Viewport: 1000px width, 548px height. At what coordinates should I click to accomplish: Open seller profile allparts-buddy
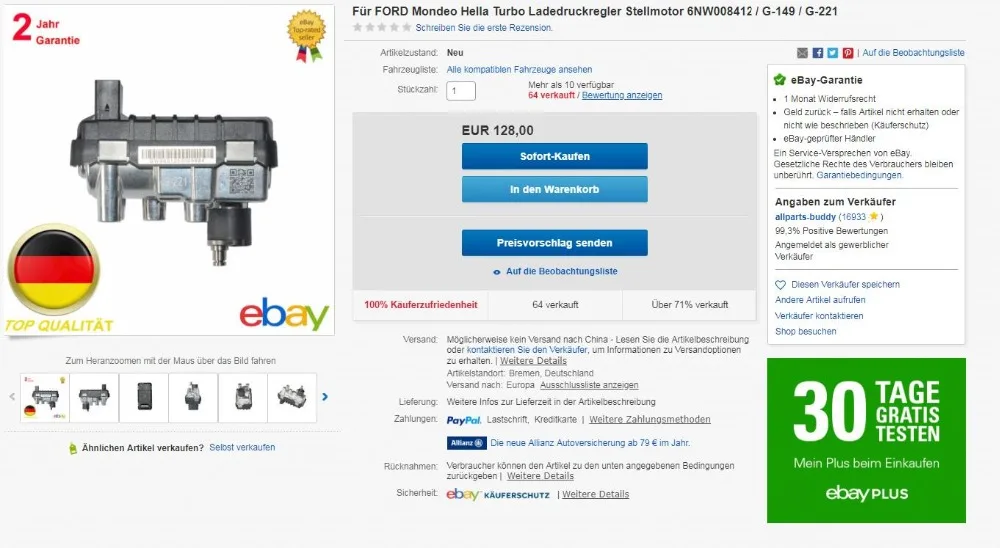pyautogui.click(x=805, y=217)
